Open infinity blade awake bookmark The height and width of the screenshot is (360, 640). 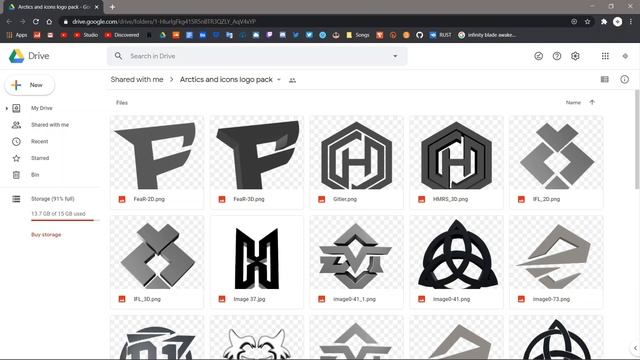point(487,35)
